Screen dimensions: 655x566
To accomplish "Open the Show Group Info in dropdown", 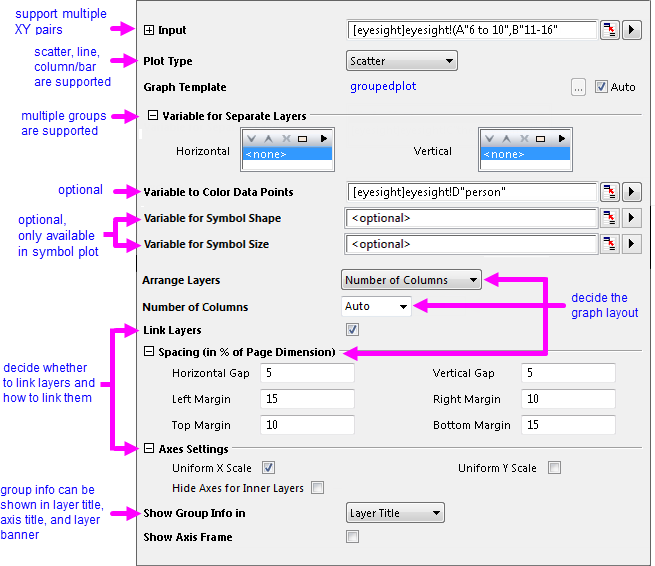I will pyautogui.click(x=394, y=513).
